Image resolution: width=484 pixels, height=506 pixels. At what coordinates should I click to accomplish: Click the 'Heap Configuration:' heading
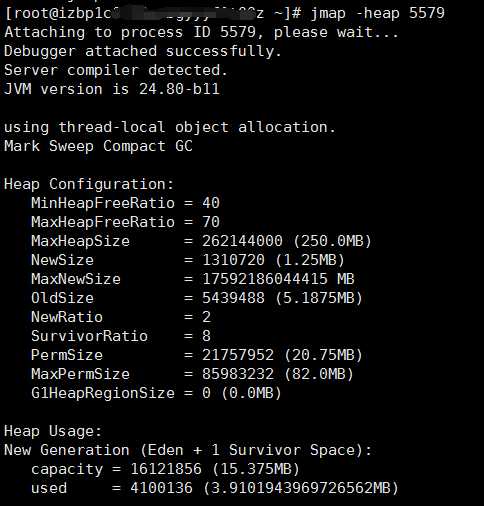point(89,184)
